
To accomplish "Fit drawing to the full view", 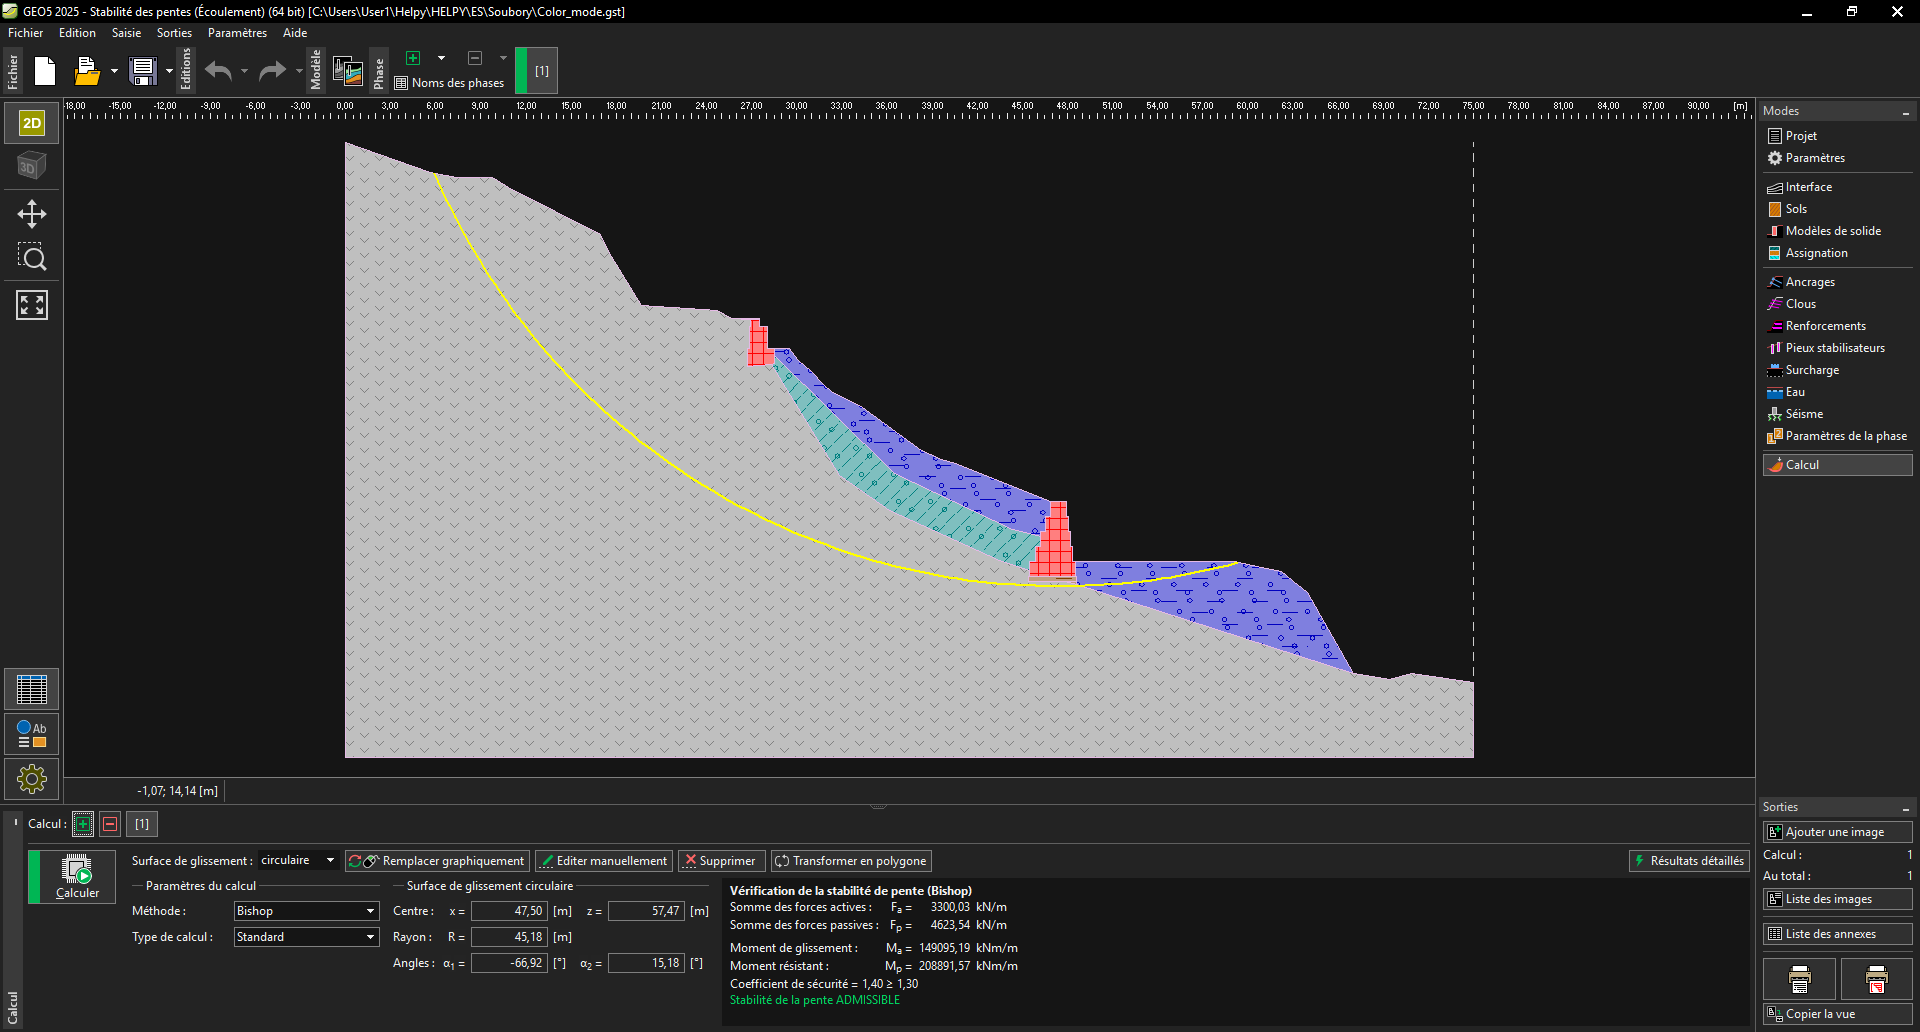I will pos(32,305).
